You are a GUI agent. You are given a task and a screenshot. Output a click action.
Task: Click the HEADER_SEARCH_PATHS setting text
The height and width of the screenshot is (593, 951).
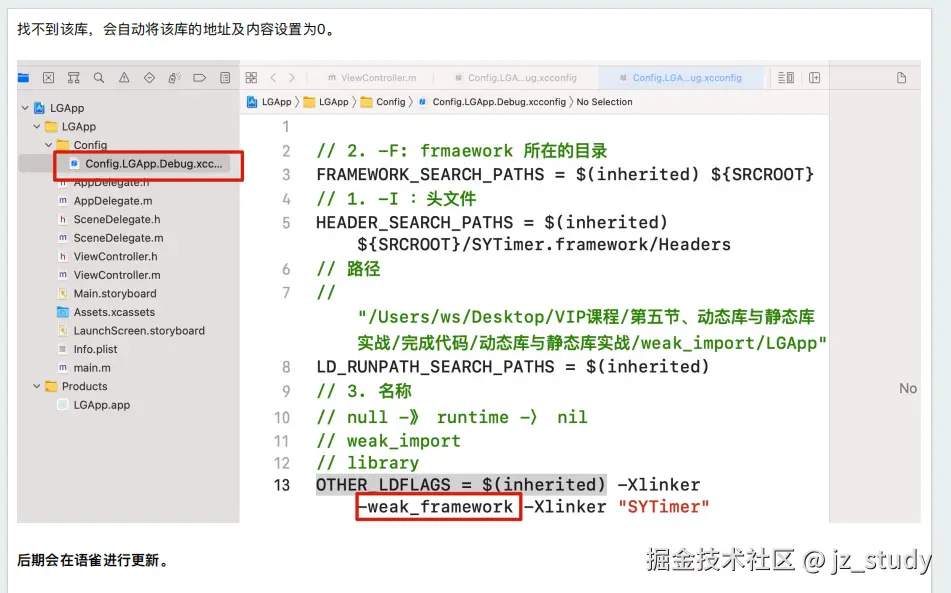coord(414,223)
